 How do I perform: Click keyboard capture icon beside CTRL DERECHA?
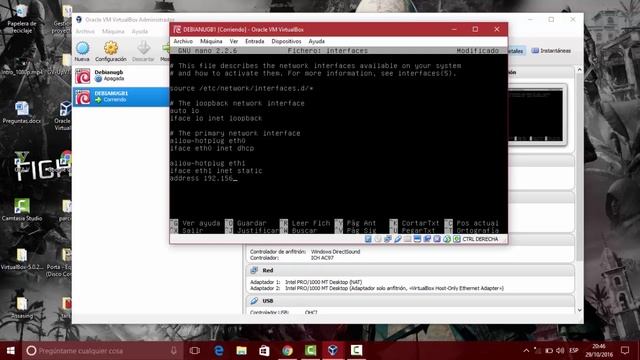pyautogui.click(x=456, y=239)
